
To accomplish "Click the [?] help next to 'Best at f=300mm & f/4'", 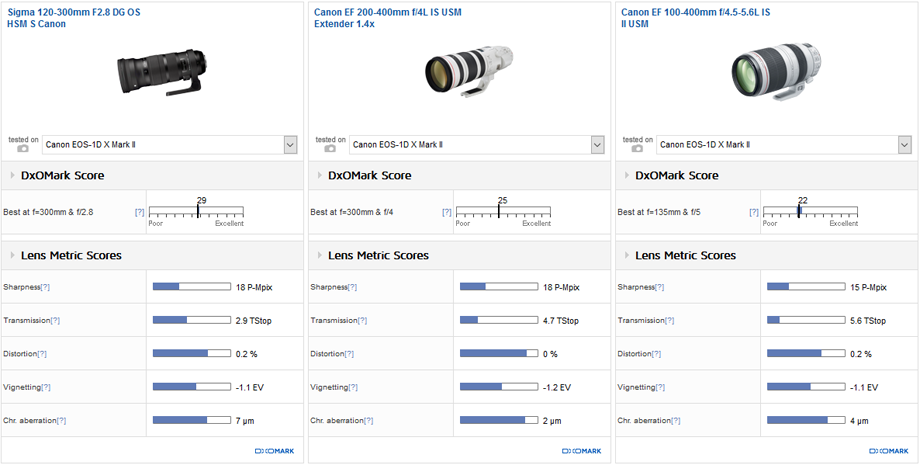I will 447,212.
